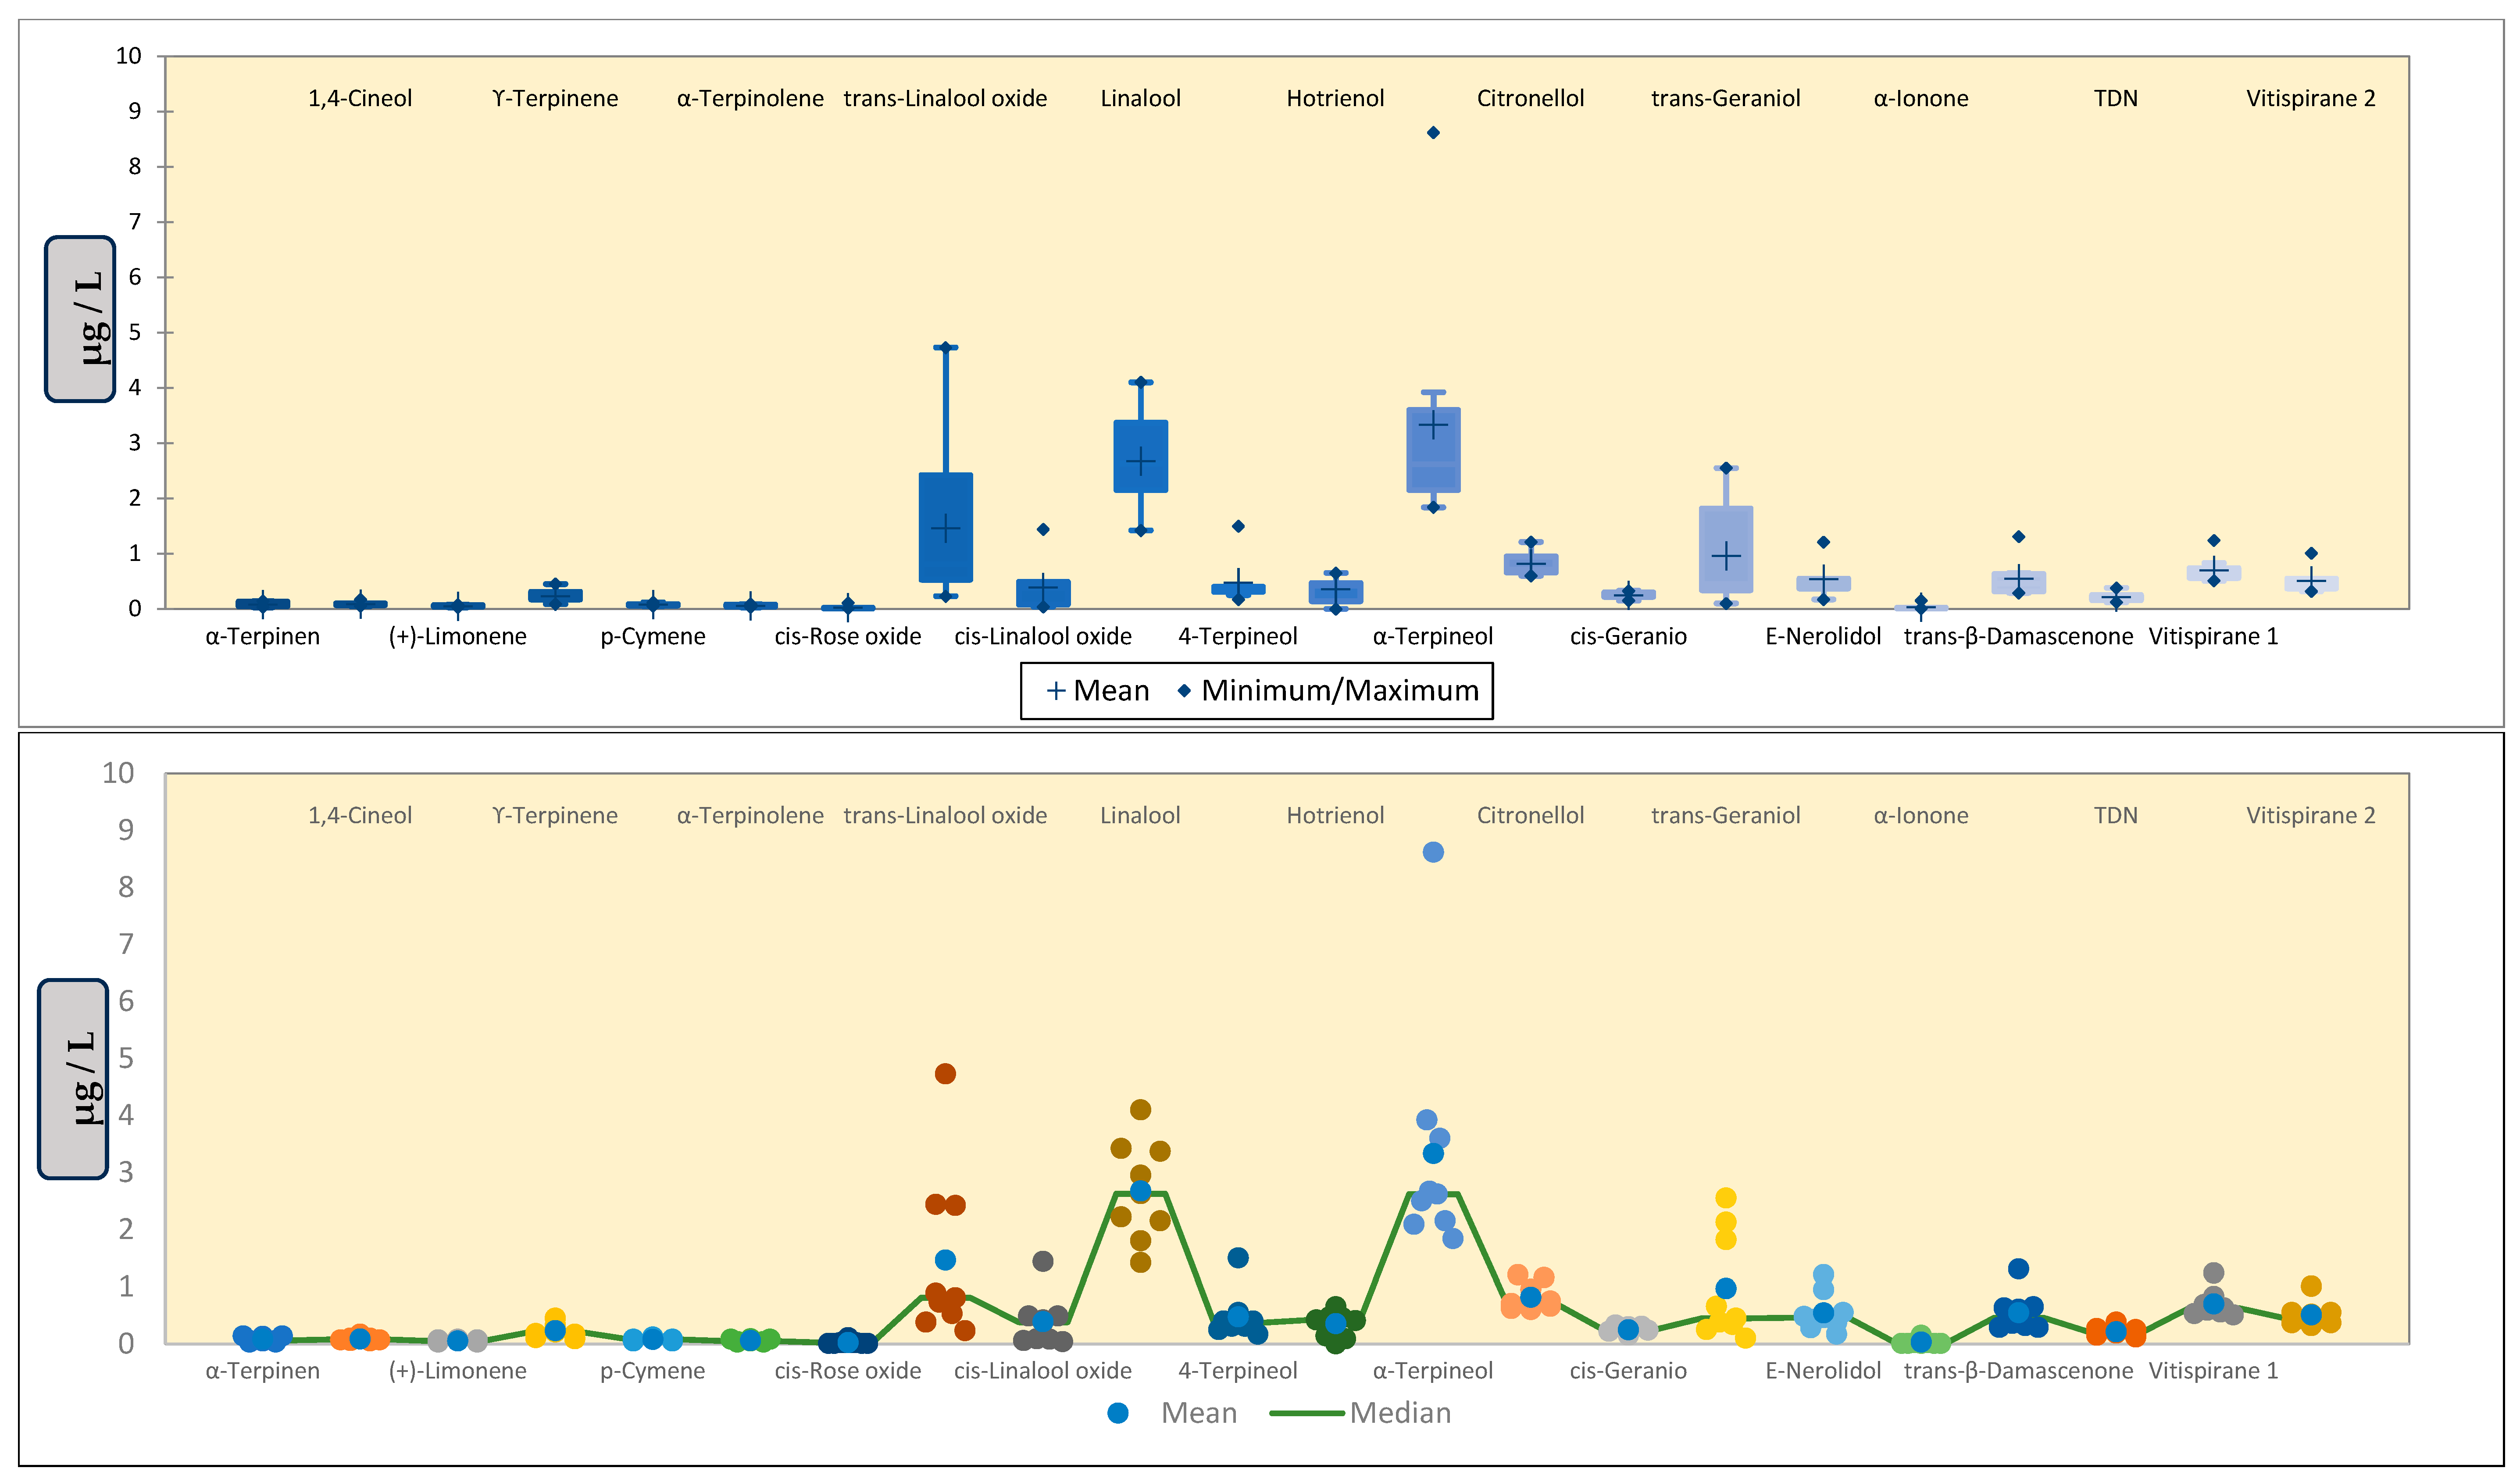Image resolution: width=2520 pixels, height=1482 pixels.
Task: Click the green Median line legend marker
Action: point(1306,1413)
